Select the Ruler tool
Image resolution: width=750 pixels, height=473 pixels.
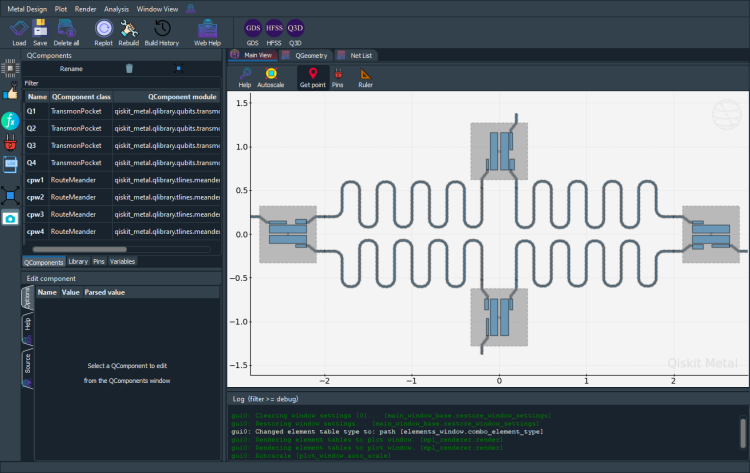point(365,77)
